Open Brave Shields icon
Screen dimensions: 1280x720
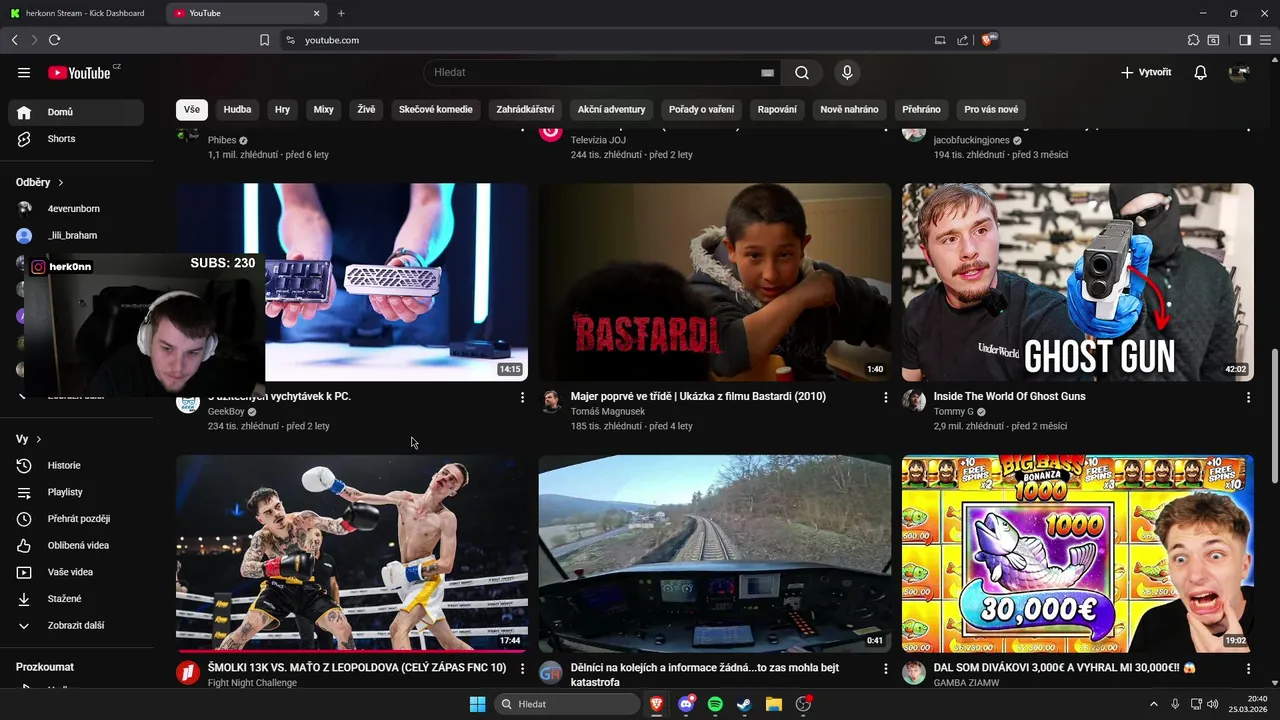point(989,40)
